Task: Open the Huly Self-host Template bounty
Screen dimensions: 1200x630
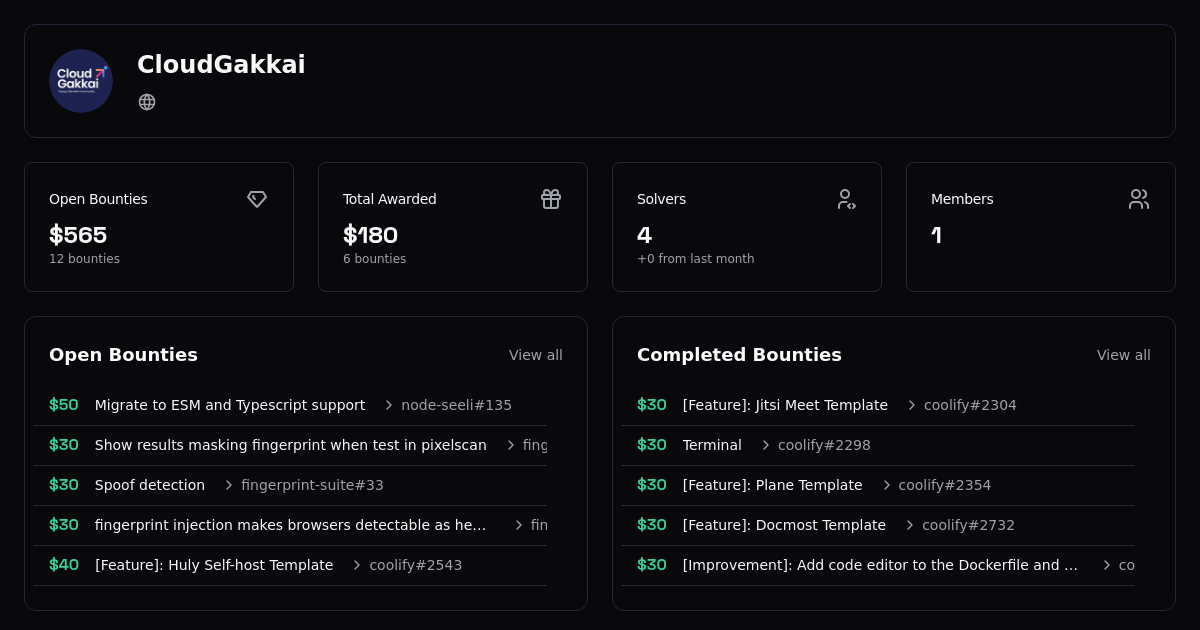Action: (214, 565)
